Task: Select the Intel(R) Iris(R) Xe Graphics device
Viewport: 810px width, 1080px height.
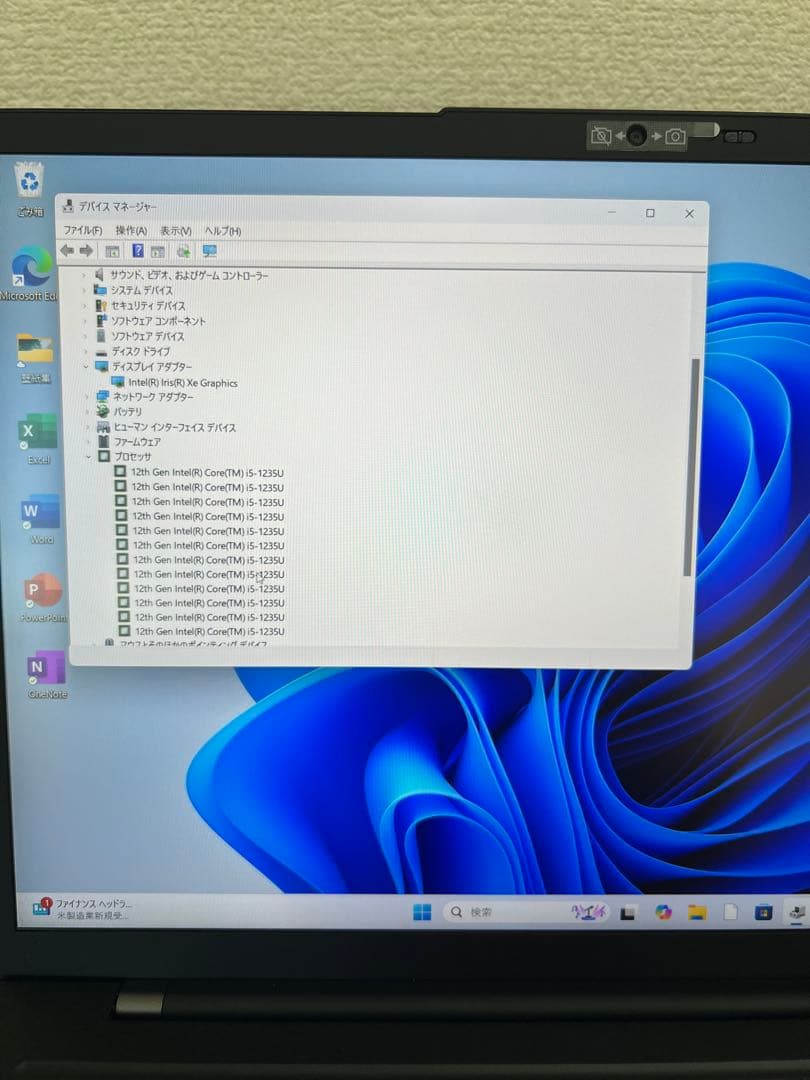Action: pyautogui.click(x=183, y=382)
